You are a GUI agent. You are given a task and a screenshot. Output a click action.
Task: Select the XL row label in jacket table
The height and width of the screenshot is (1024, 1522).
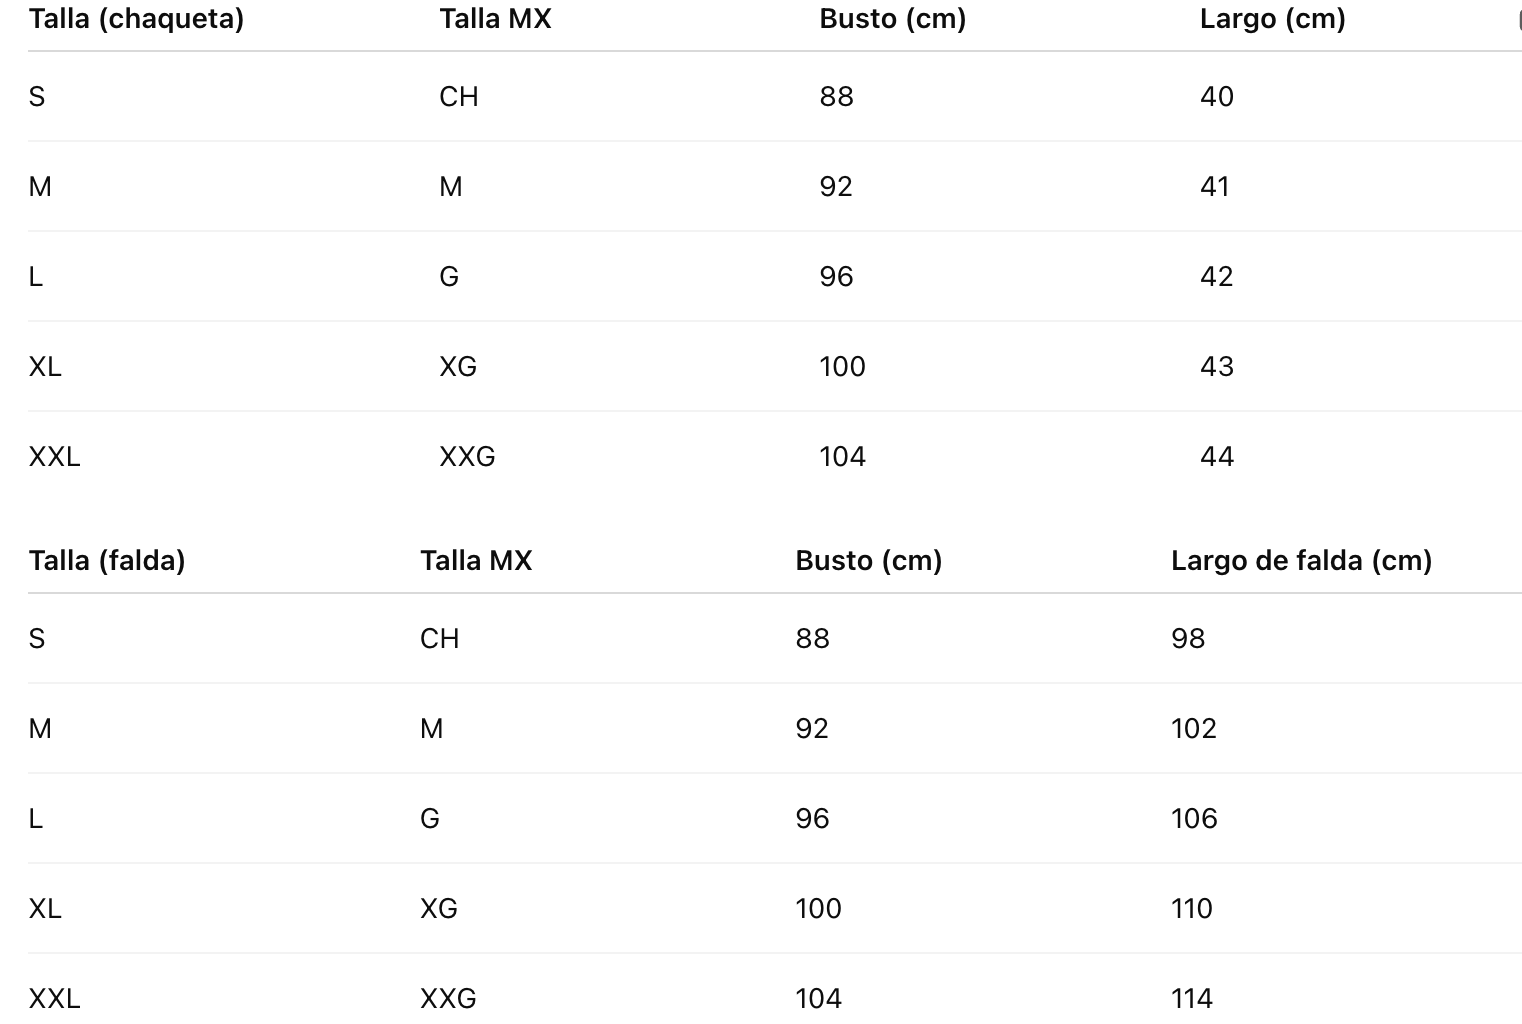45,367
